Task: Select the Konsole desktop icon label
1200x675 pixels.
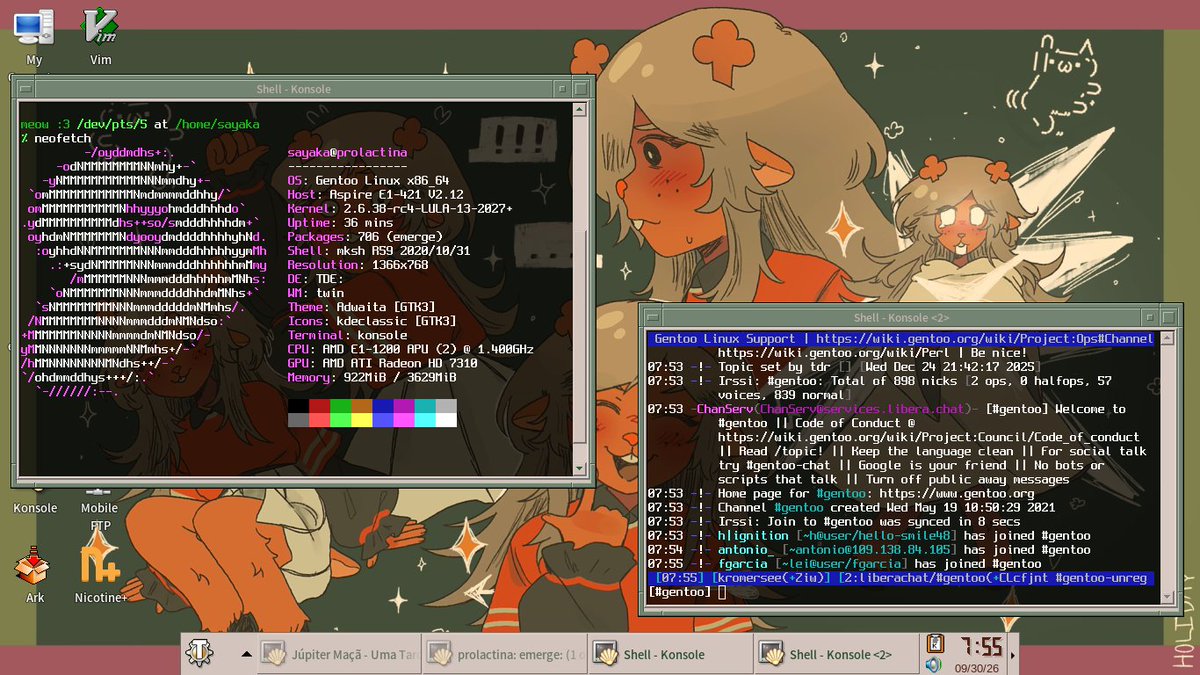Action: click(x=35, y=508)
